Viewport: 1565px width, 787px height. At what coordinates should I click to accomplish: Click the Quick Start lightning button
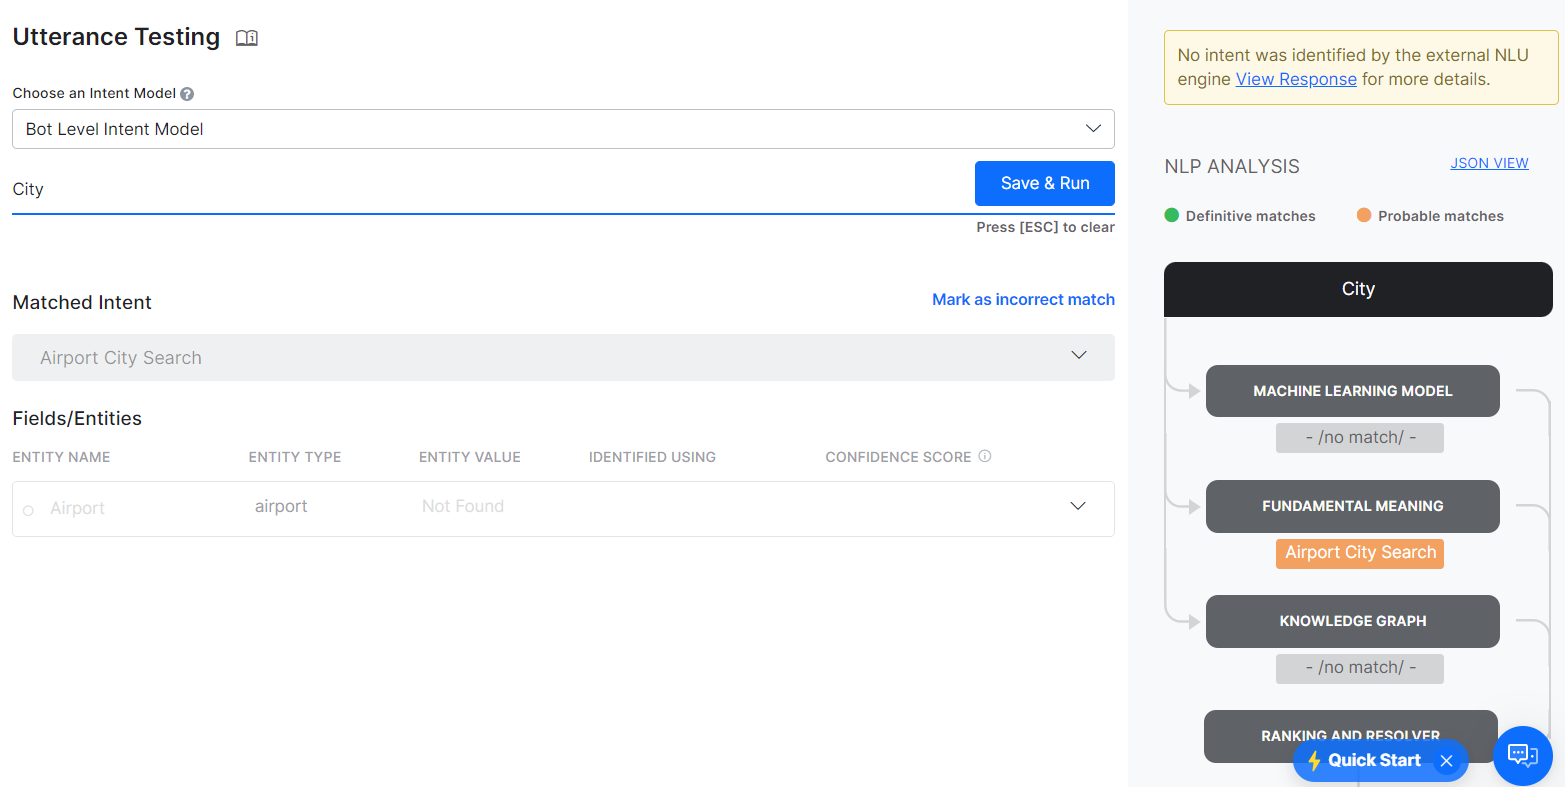click(1365, 761)
